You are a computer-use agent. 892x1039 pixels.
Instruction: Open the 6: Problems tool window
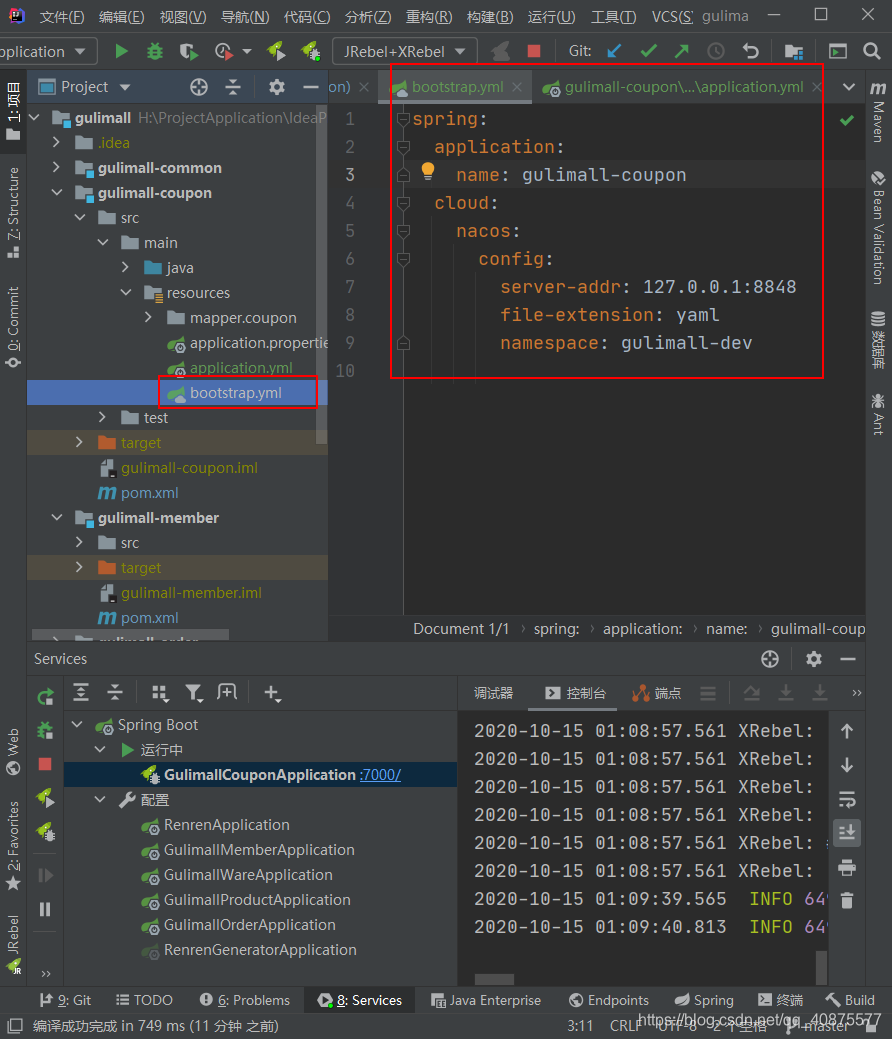(245, 999)
